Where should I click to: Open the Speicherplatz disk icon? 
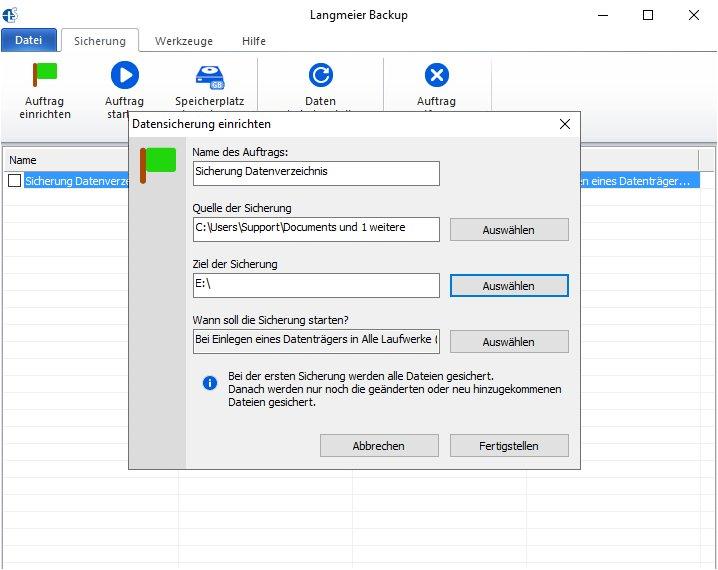[x=210, y=77]
